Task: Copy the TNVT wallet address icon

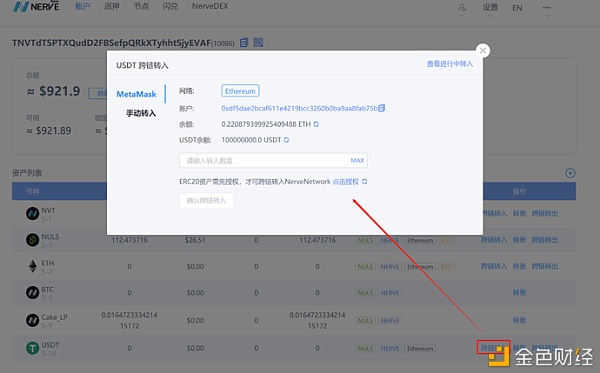Action: coord(244,42)
